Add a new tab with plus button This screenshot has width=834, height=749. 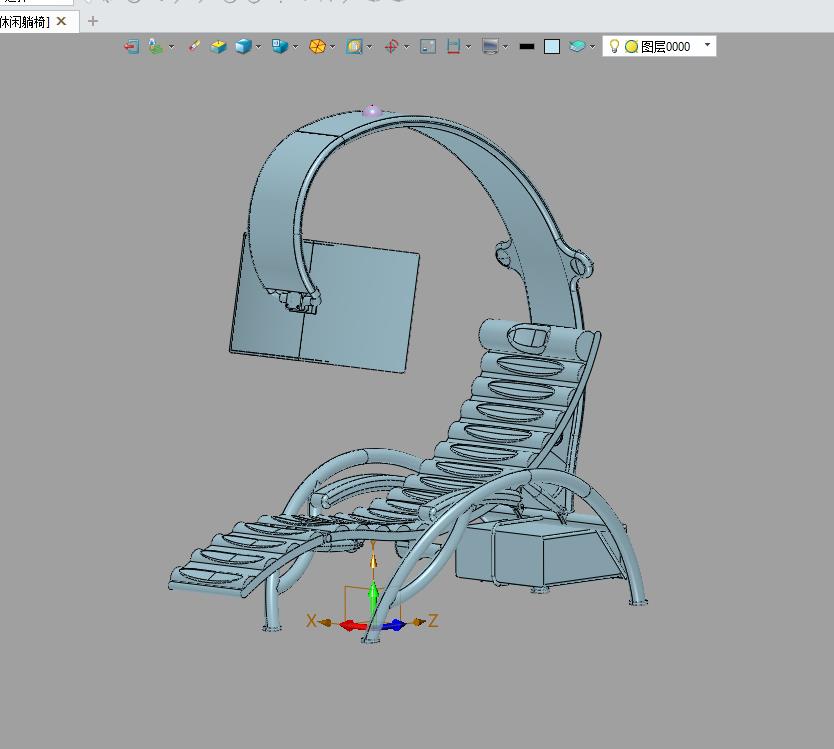coord(93,21)
